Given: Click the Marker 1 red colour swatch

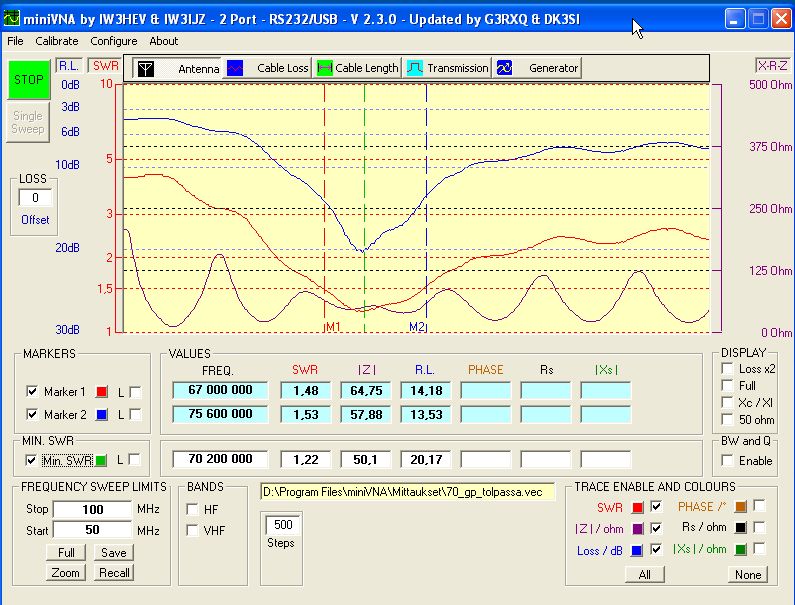Looking at the screenshot, I should point(101,392).
